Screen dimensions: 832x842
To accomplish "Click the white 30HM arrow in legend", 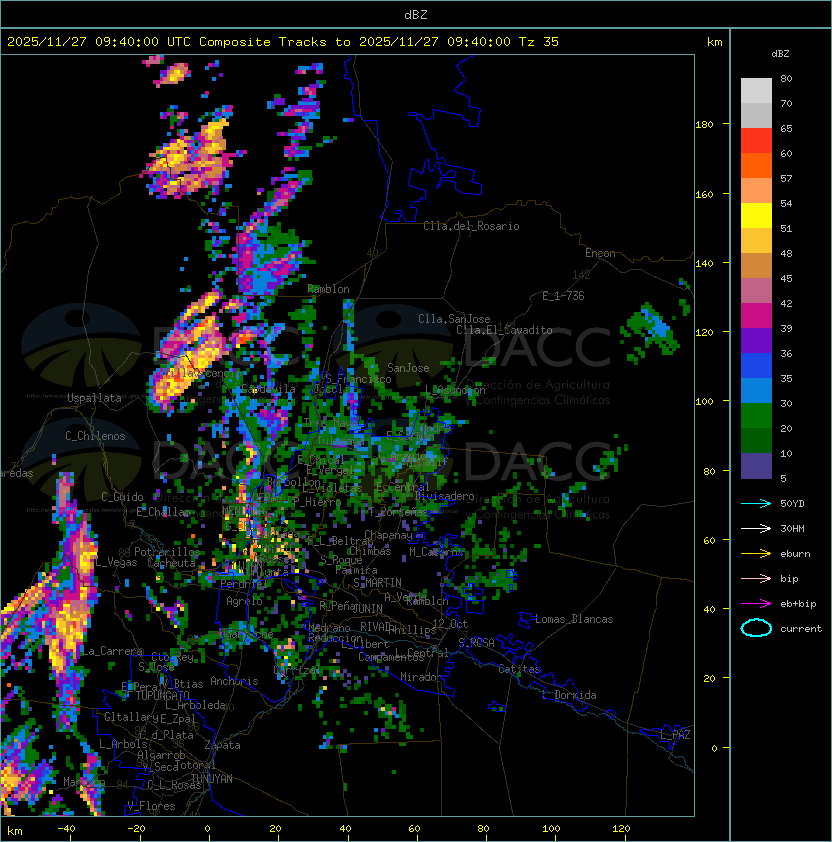I will (756, 528).
